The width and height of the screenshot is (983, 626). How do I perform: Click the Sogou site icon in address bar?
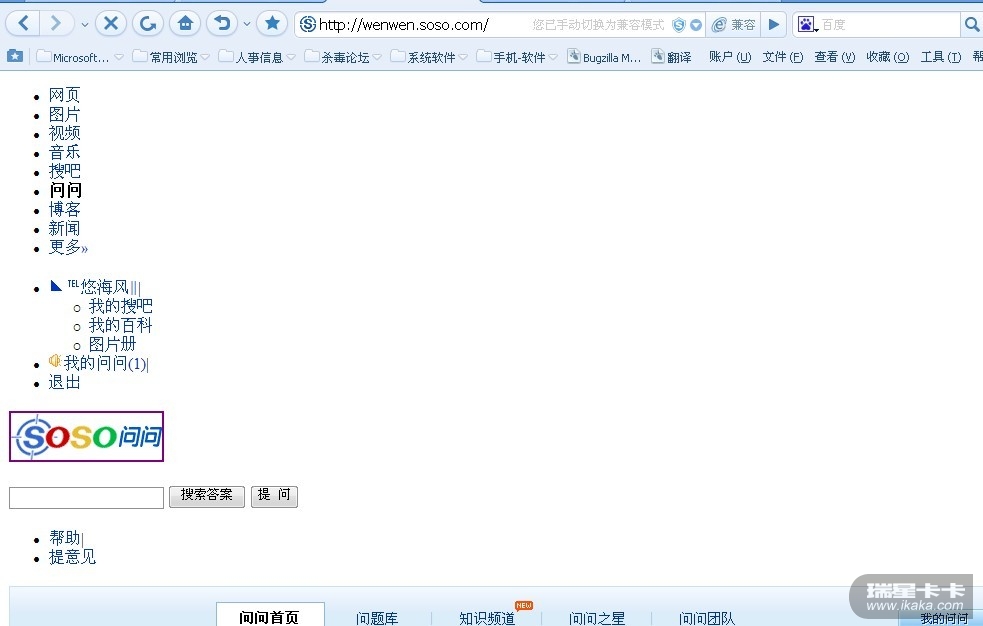click(x=307, y=24)
